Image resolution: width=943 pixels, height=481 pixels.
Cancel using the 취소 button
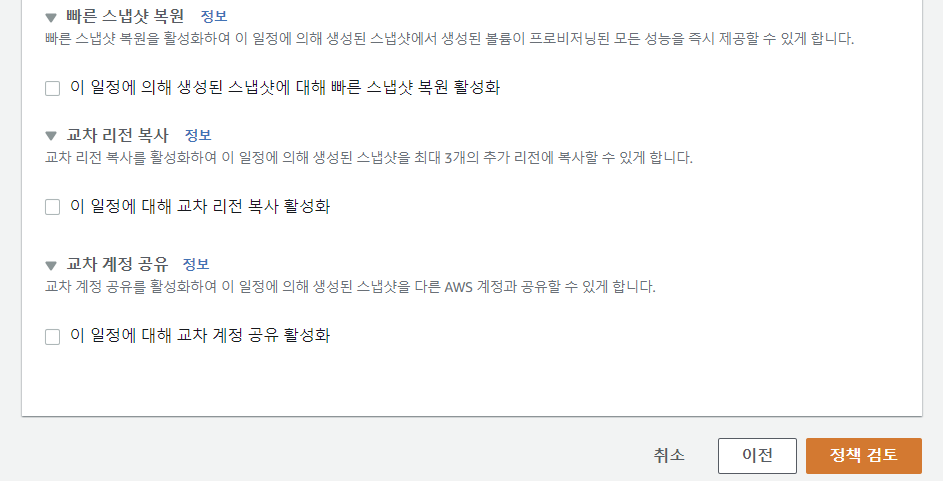point(669,456)
